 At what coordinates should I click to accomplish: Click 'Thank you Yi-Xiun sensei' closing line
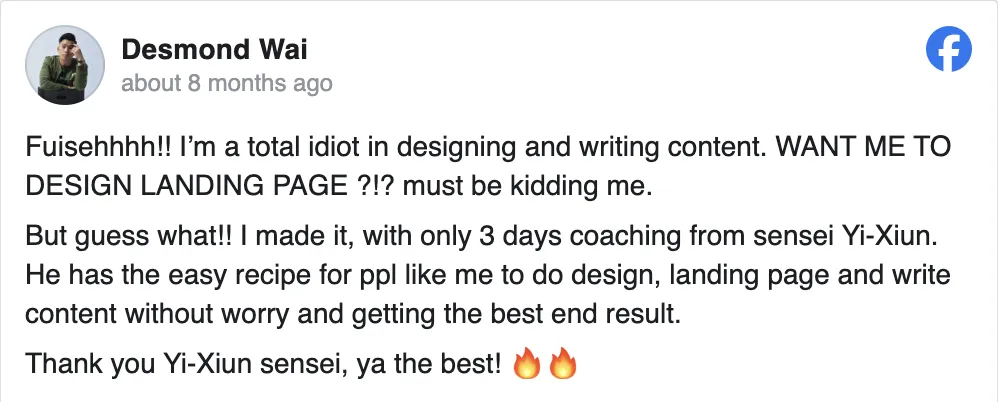tap(170, 365)
